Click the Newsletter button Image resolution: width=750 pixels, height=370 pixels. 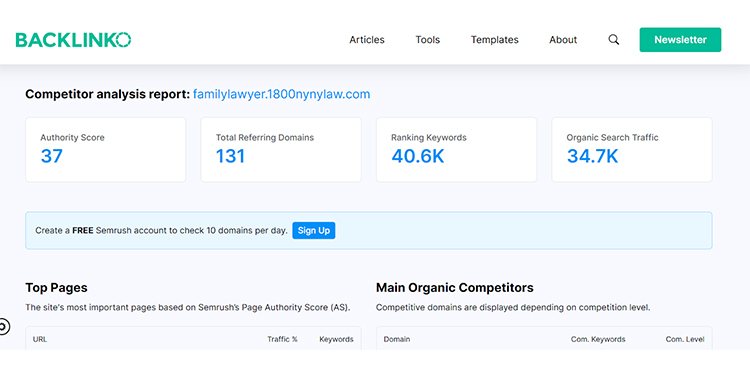(680, 40)
